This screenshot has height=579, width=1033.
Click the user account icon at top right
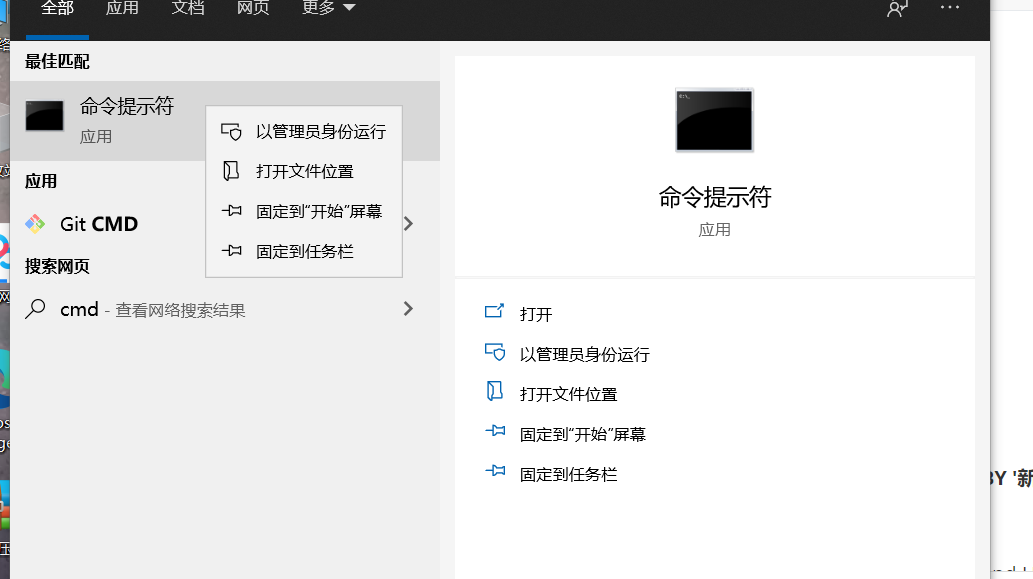[896, 8]
